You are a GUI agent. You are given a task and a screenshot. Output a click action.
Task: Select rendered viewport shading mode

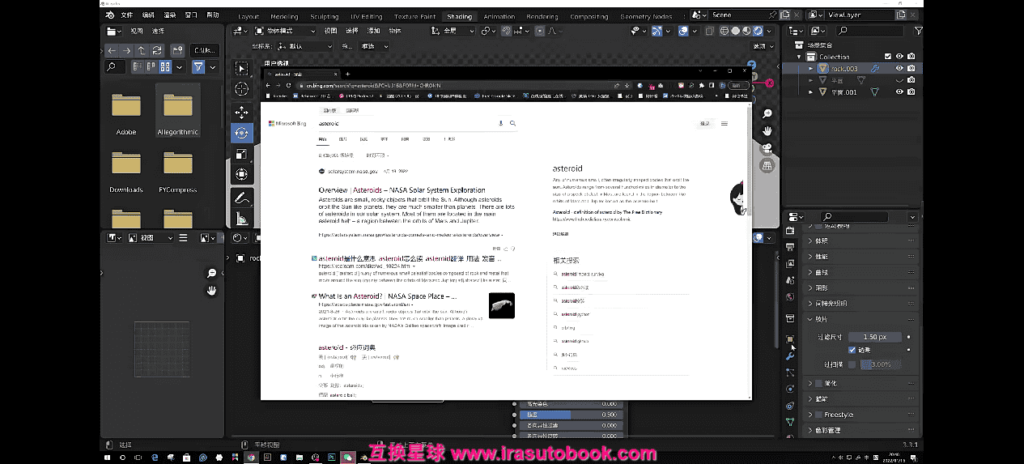758,31
